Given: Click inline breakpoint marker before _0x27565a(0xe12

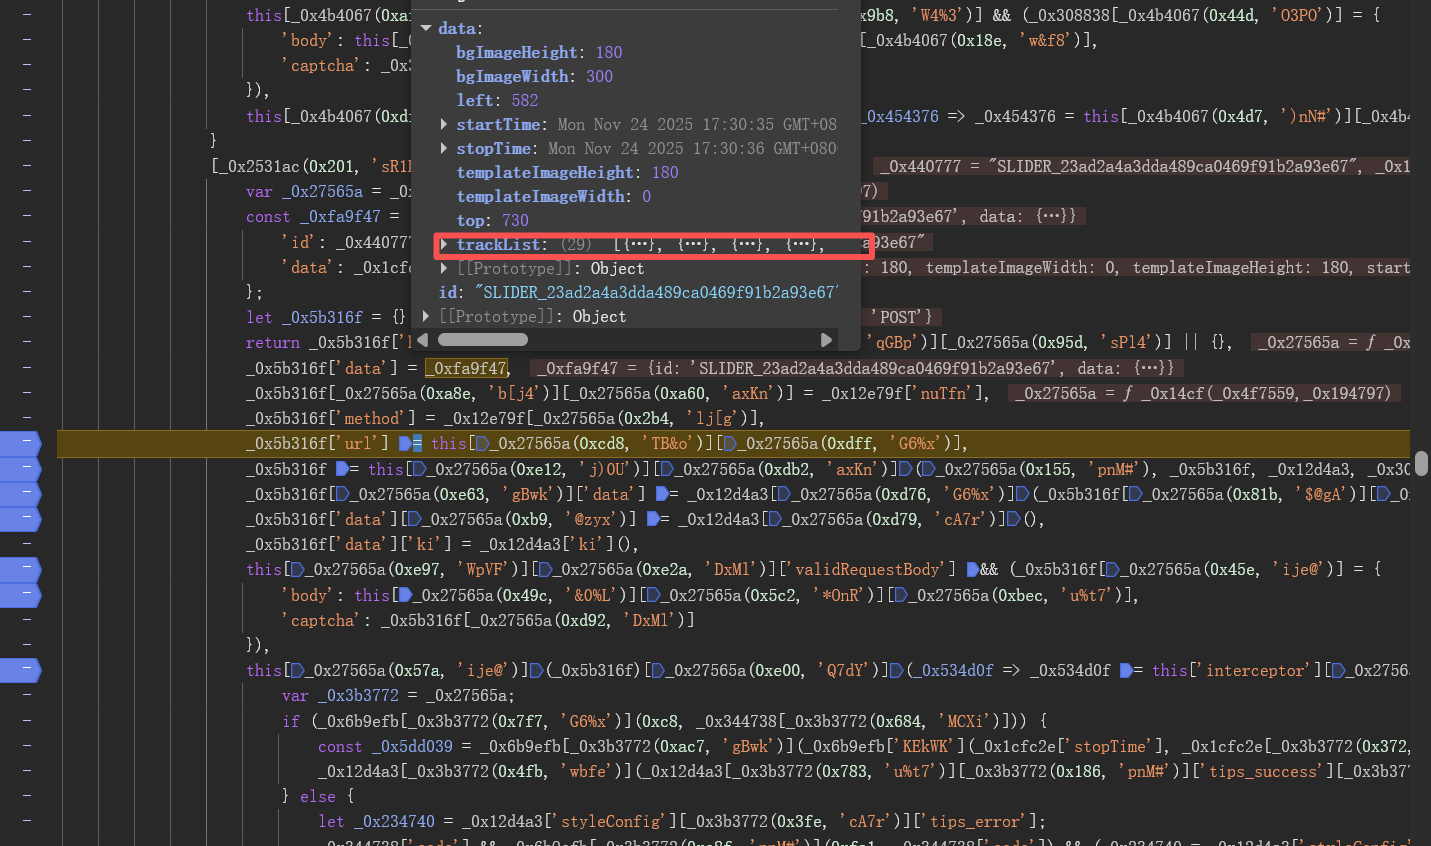Looking at the screenshot, I should 420,469.
